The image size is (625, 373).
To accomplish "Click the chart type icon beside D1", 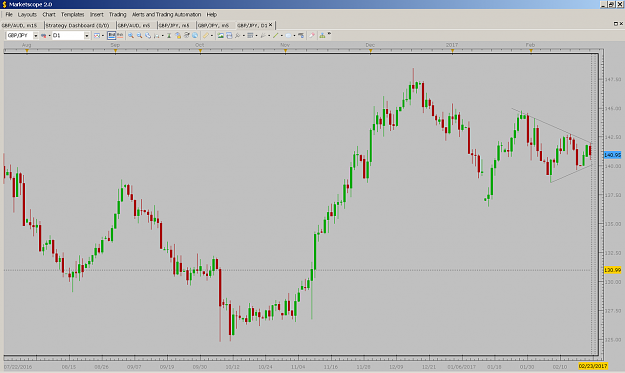I will [x=96, y=35].
